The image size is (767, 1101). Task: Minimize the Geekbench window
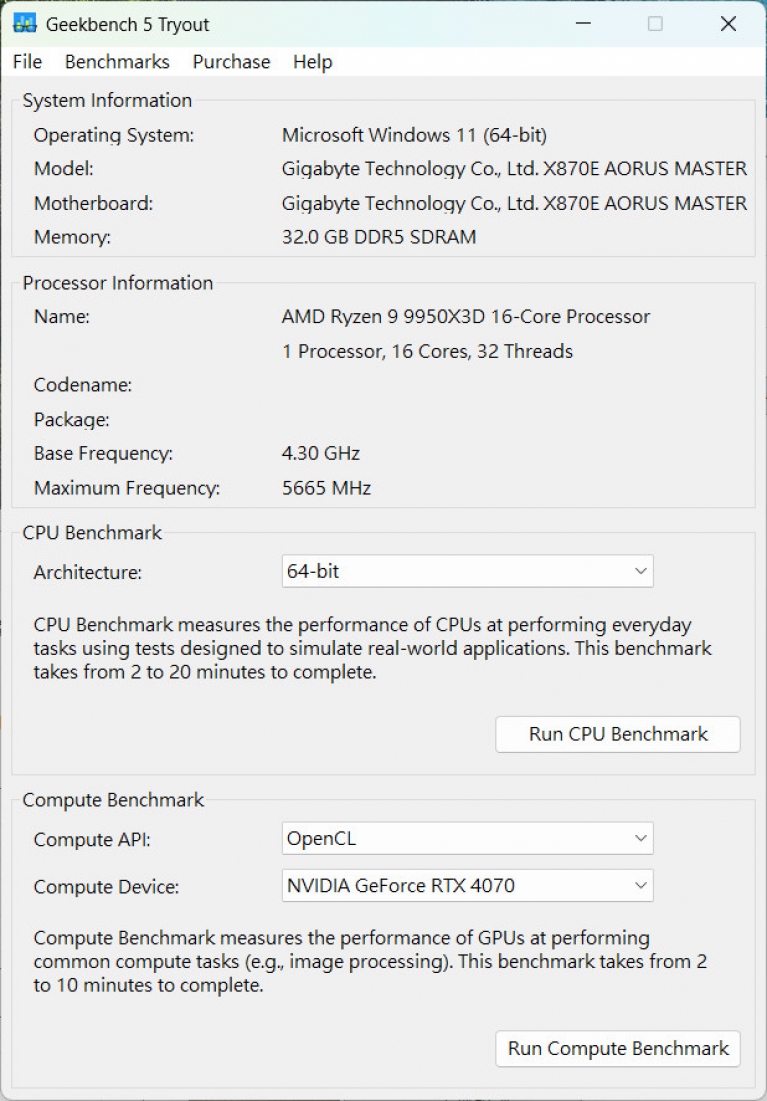pos(581,24)
